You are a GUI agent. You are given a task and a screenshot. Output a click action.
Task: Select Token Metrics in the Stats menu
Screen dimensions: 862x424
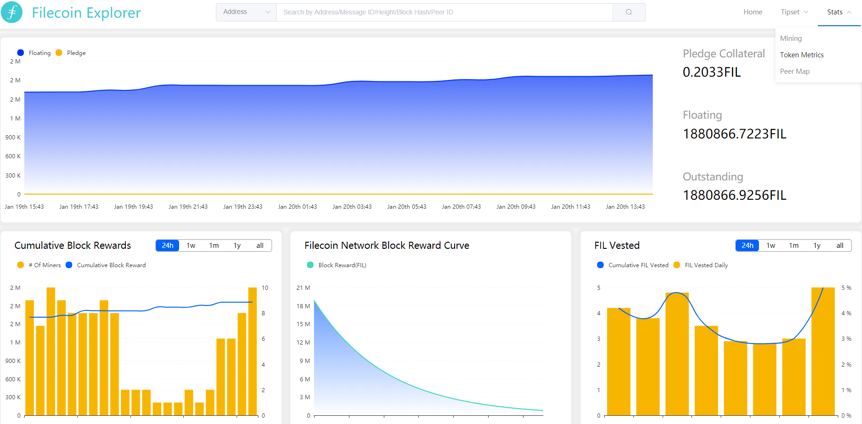(802, 55)
